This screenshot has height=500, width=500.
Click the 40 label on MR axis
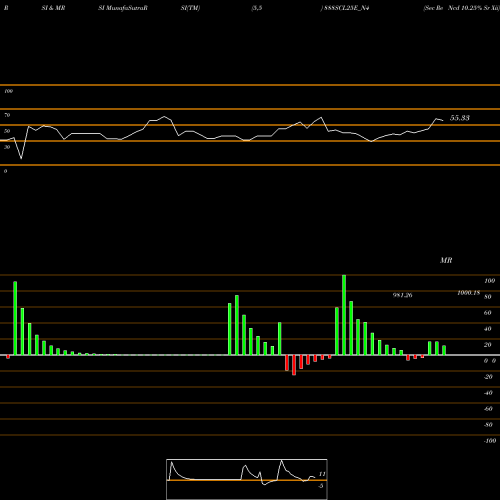(x=488, y=329)
